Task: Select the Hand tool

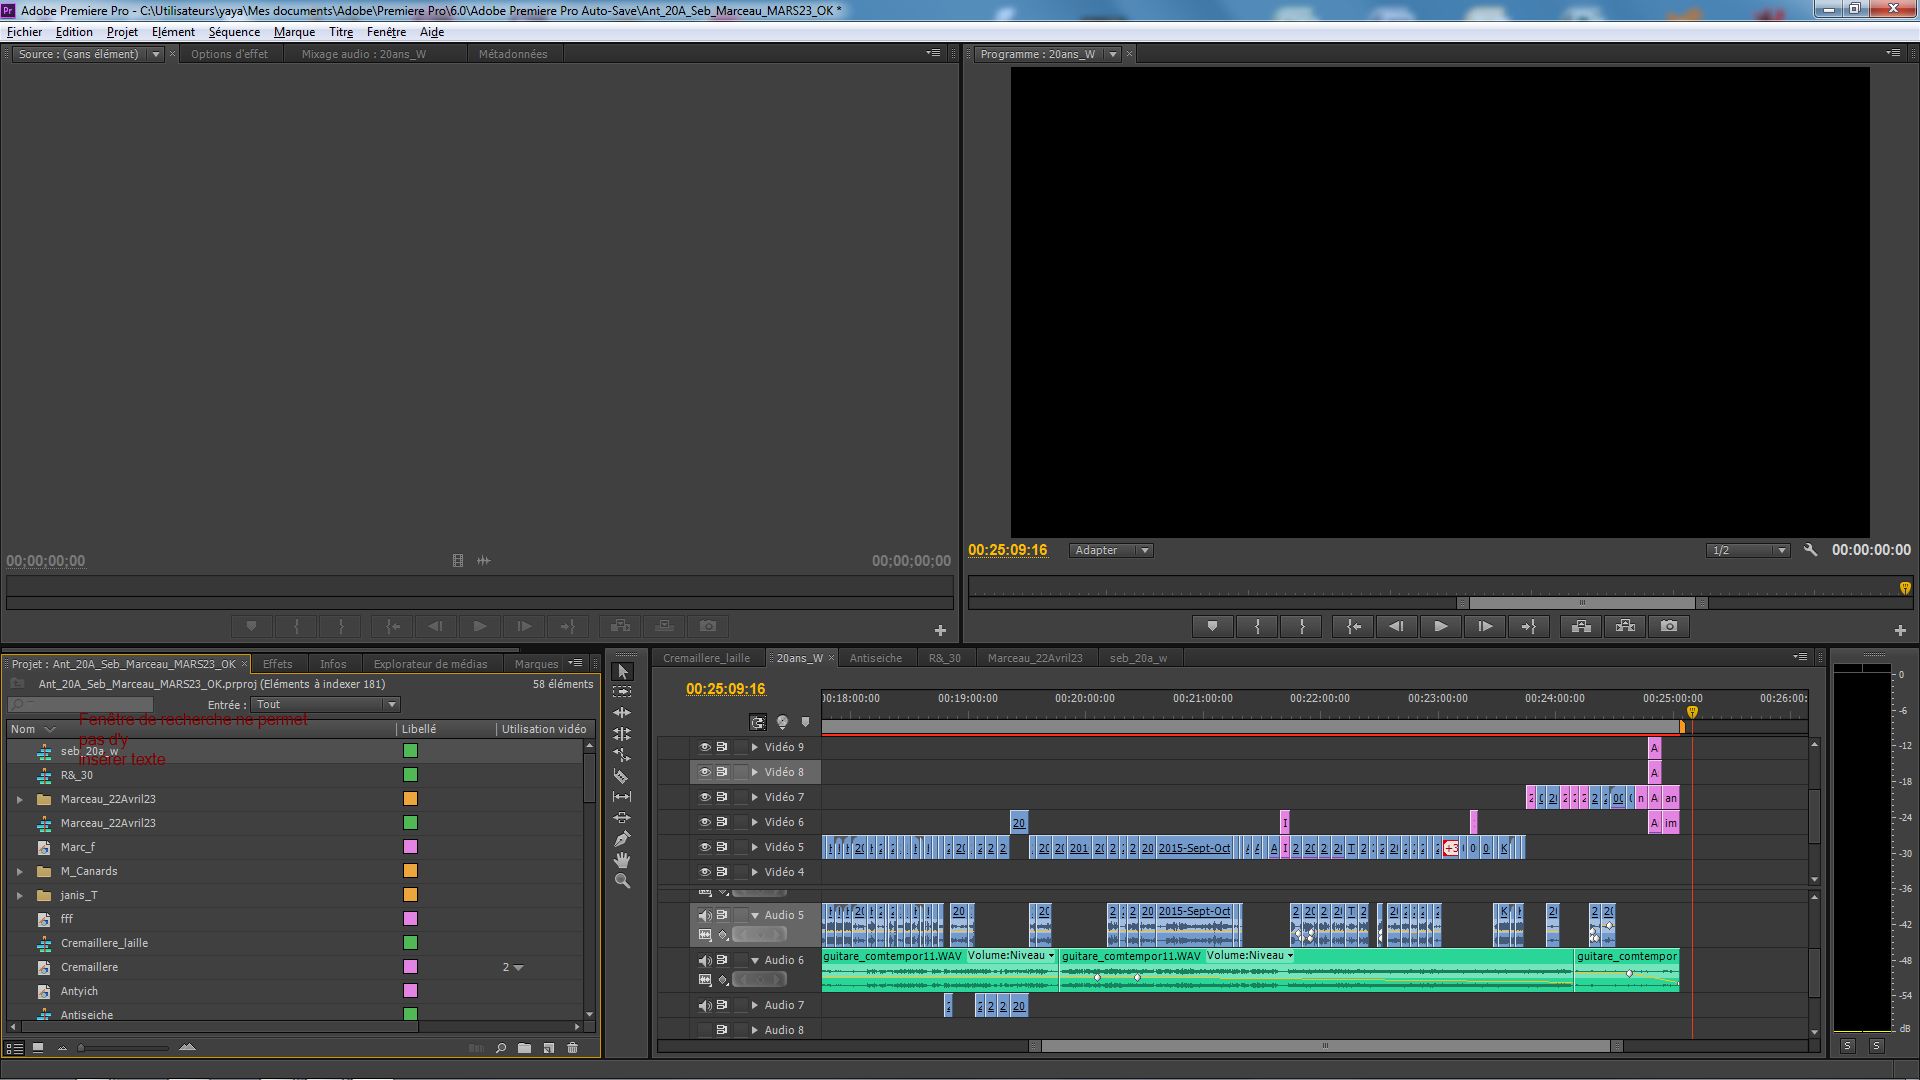Action: pos(621,860)
